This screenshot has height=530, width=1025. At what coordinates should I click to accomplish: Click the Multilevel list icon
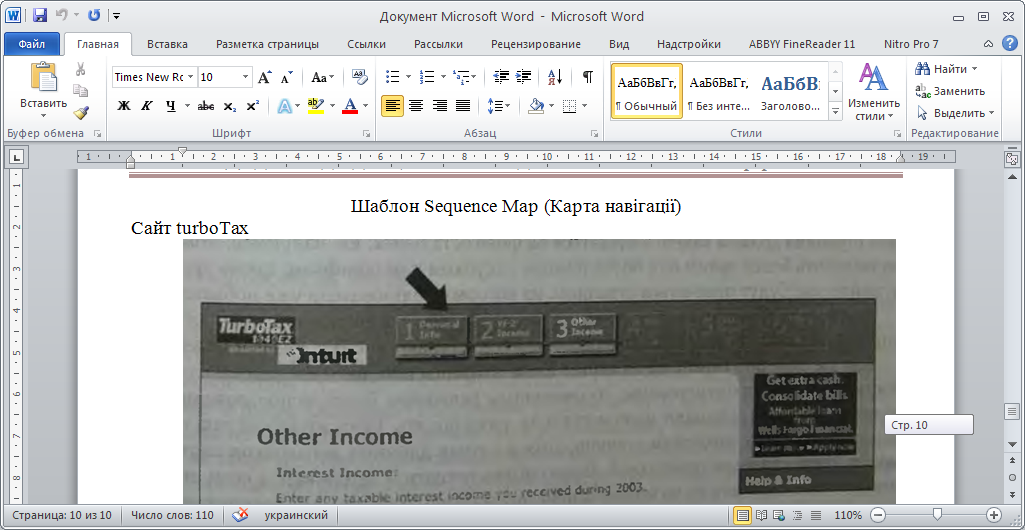tap(461, 77)
